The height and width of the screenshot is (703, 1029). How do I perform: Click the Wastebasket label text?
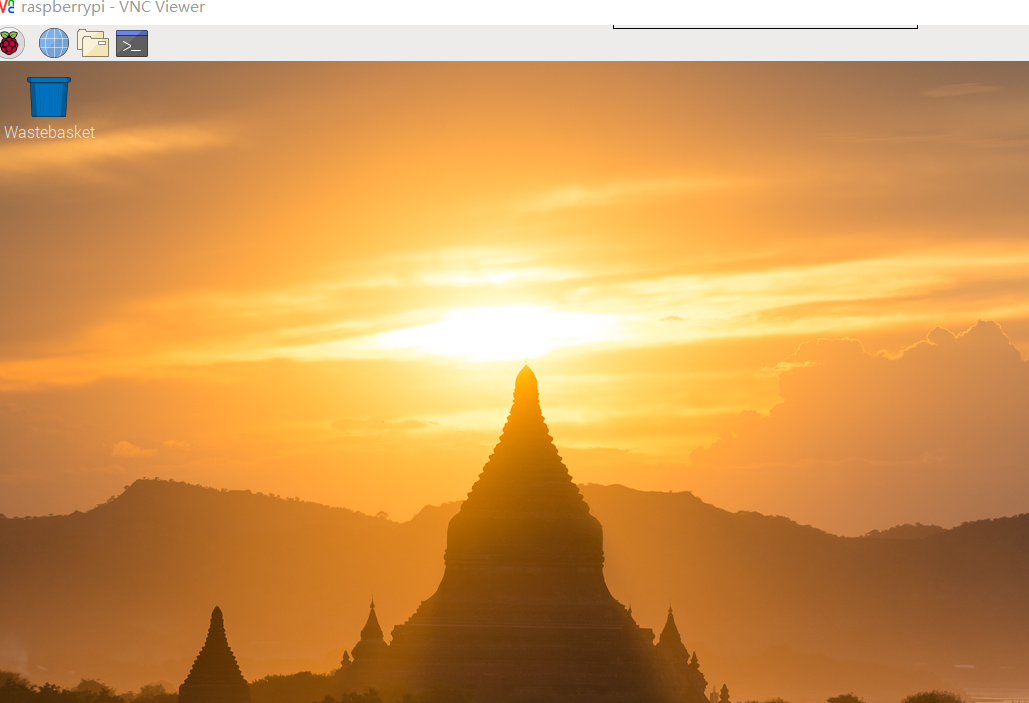point(49,132)
